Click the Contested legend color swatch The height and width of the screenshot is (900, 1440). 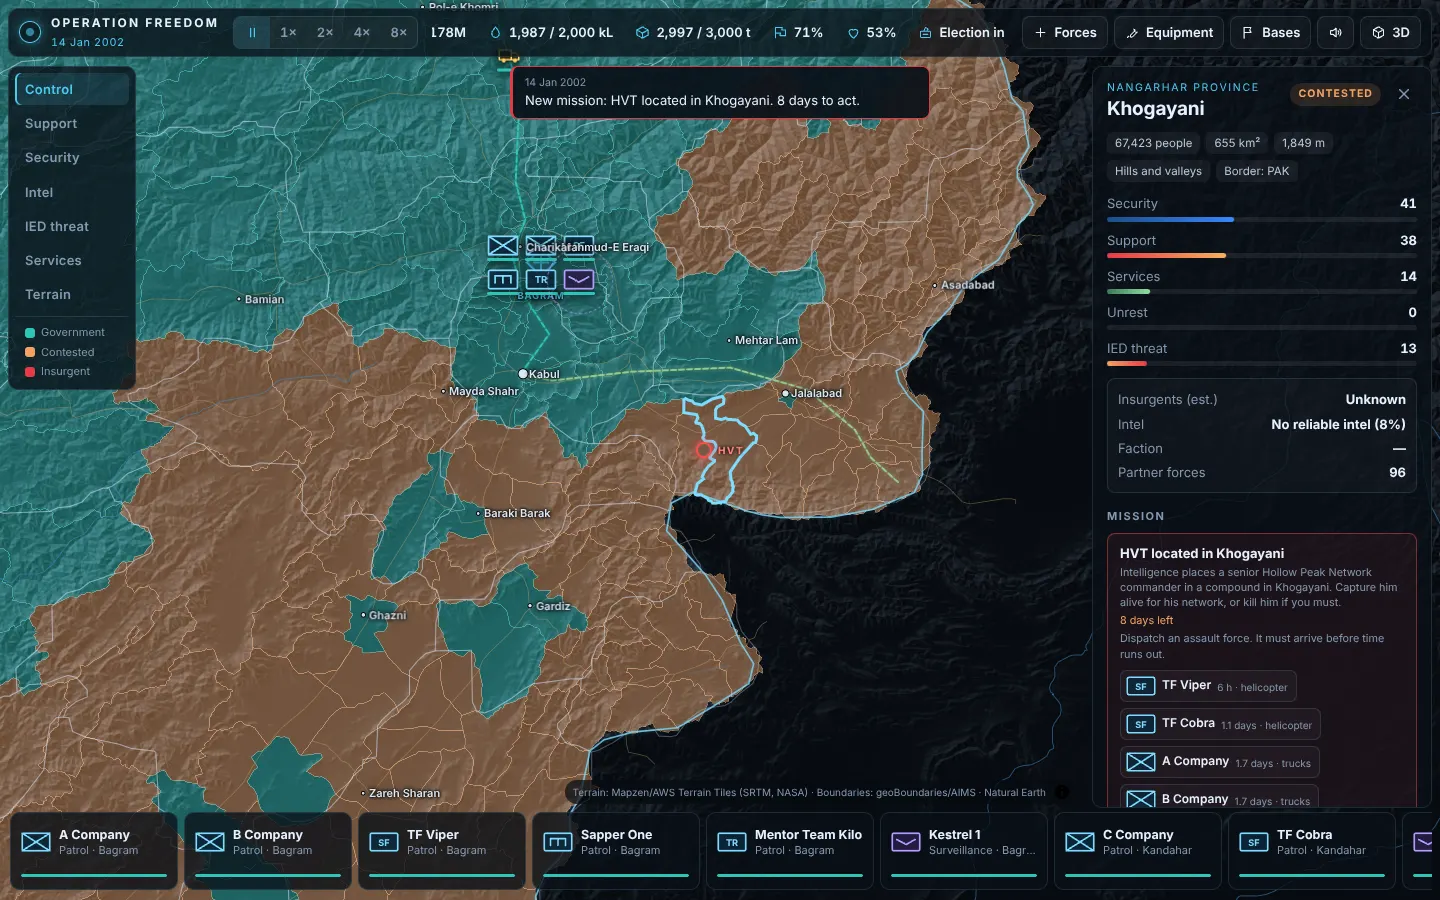click(x=30, y=352)
